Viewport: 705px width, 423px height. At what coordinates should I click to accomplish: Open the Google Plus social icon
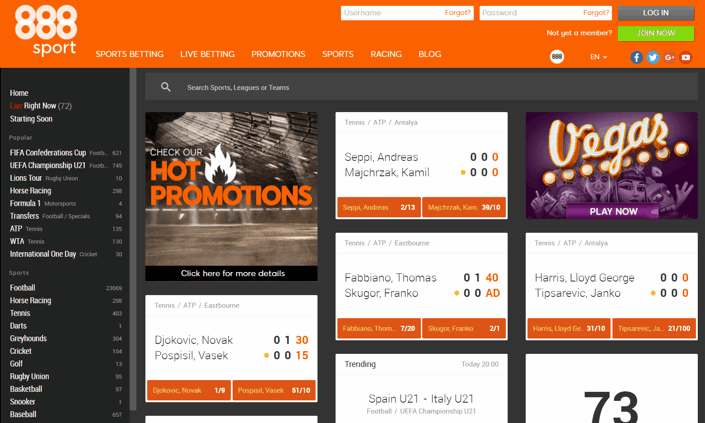(669, 57)
